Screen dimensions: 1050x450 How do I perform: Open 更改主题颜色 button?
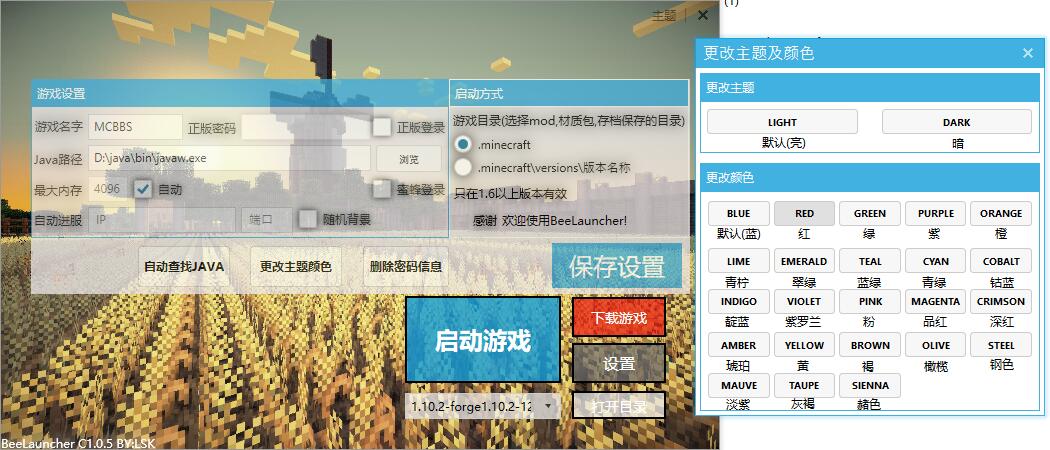pyautogui.click(x=295, y=267)
